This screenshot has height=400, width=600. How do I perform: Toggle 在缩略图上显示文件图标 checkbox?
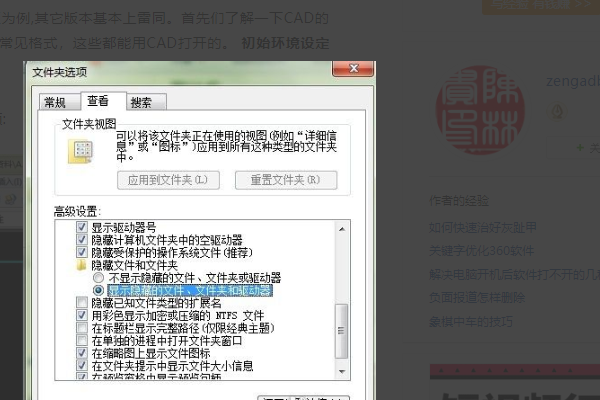pos(82,353)
